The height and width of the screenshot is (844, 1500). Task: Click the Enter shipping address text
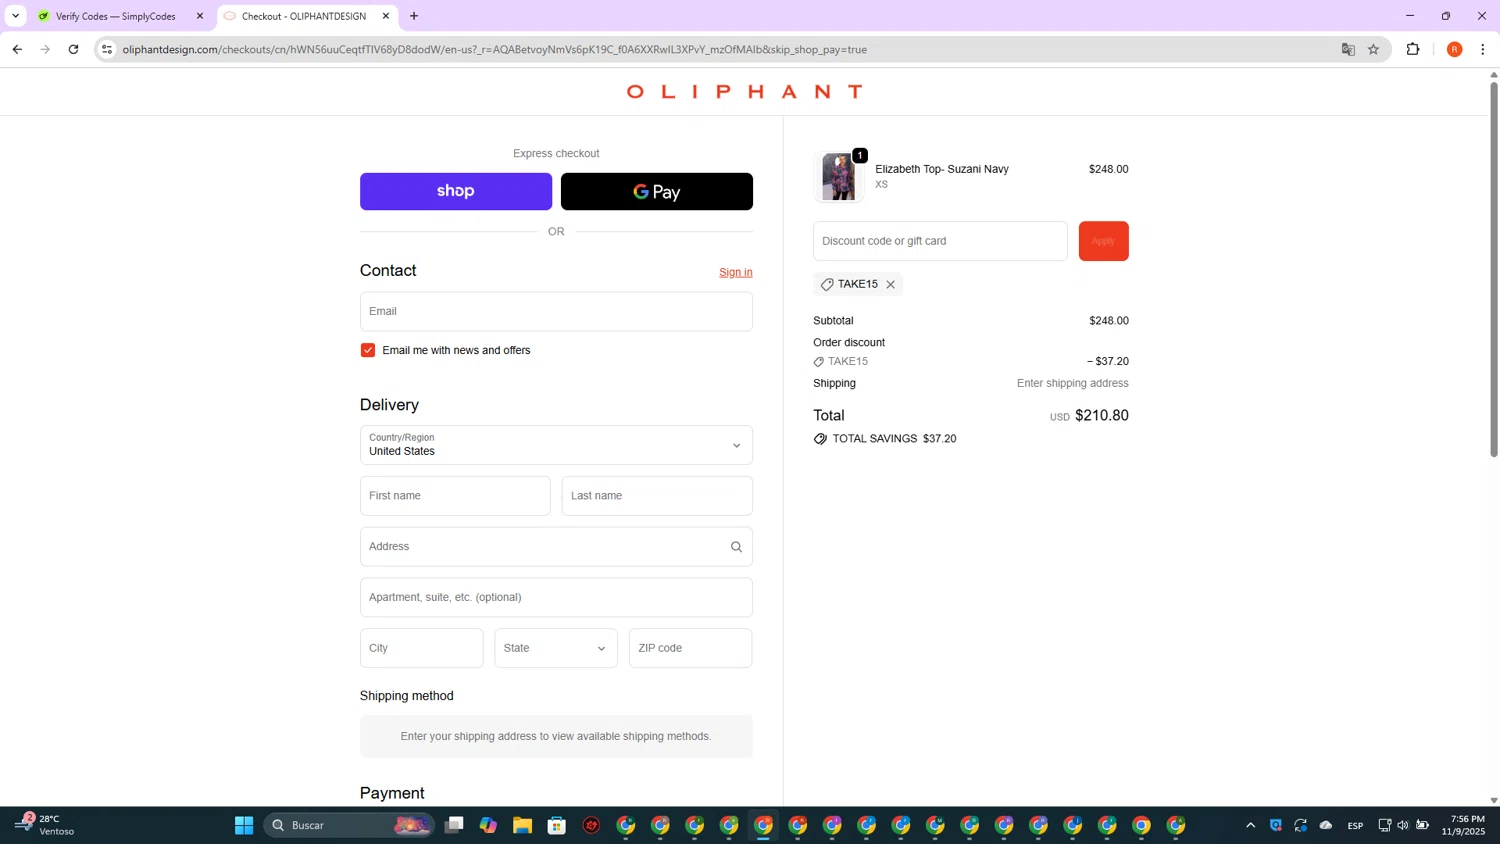tap(1072, 383)
